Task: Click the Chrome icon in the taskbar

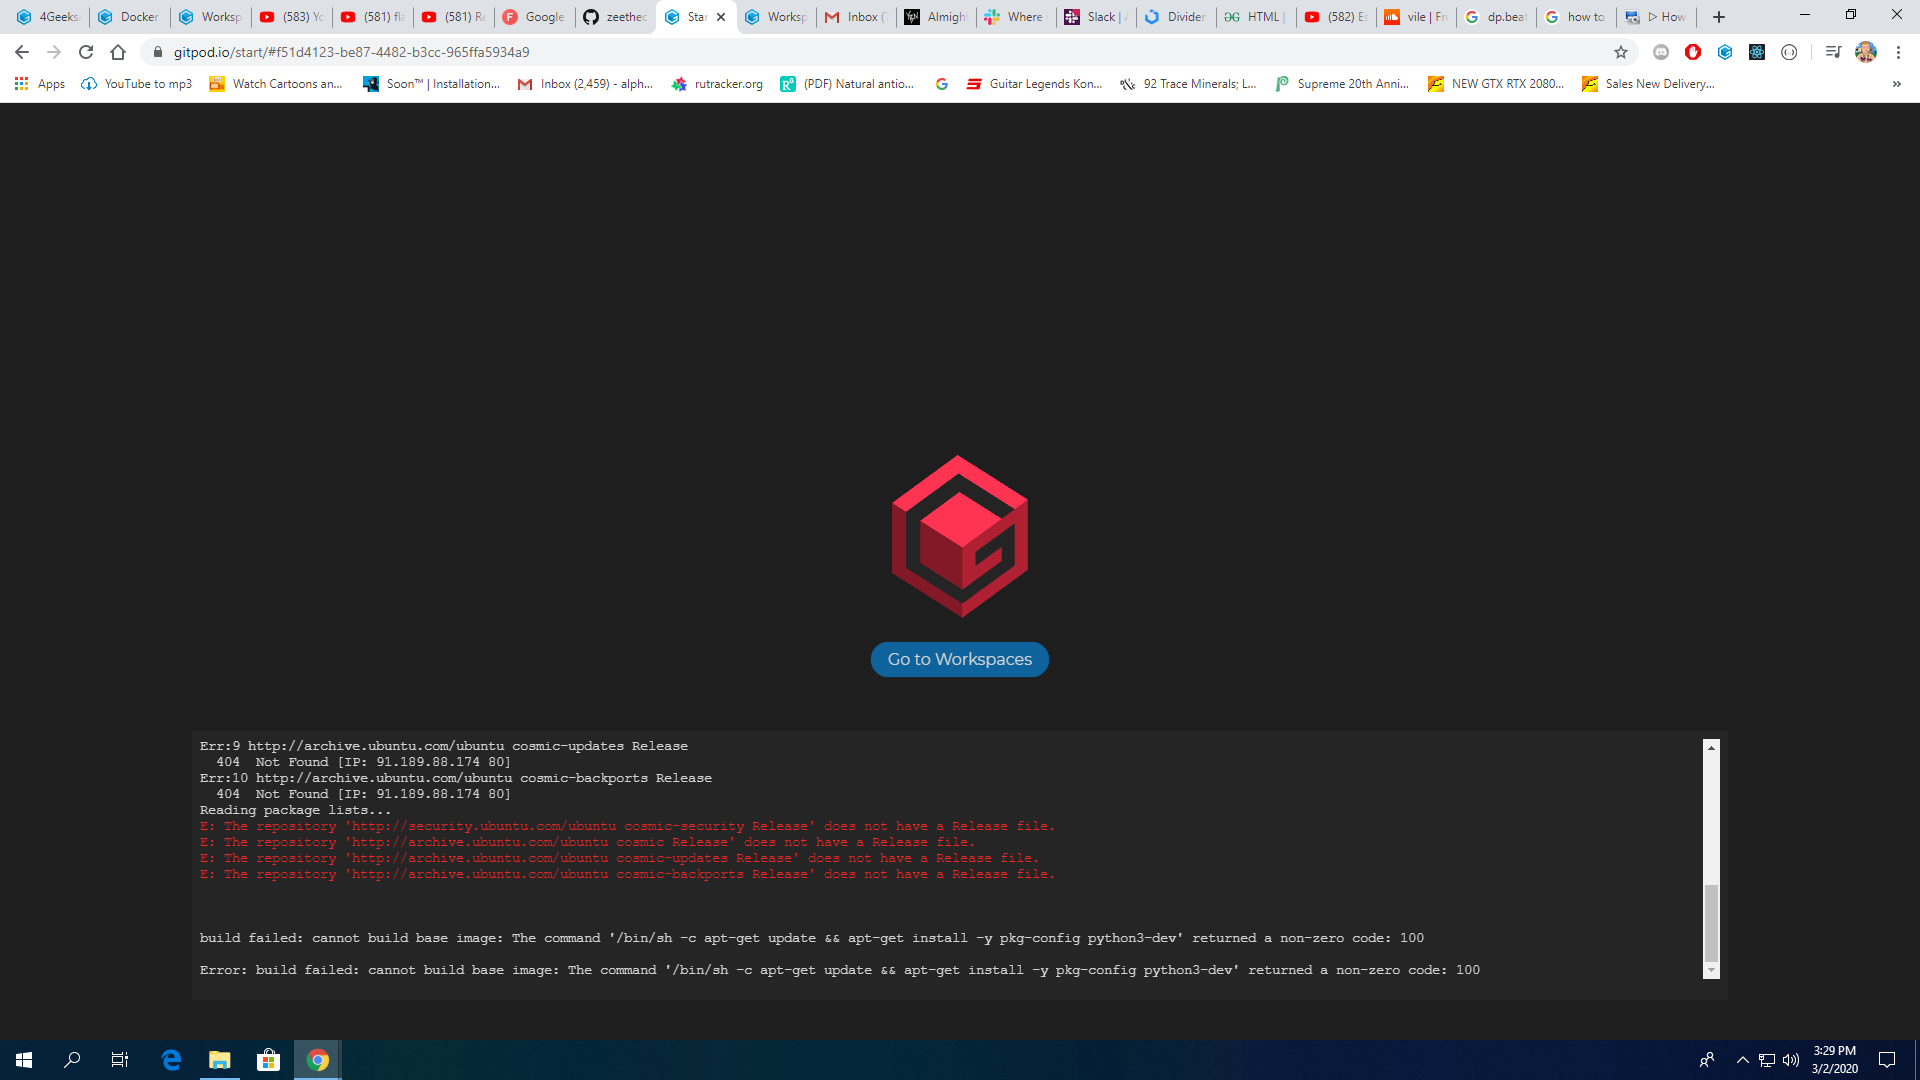Action: [317, 1060]
